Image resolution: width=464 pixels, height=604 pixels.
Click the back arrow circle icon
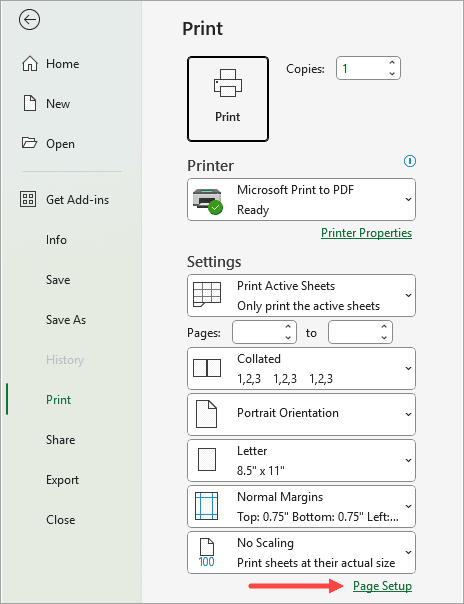[x=29, y=20]
